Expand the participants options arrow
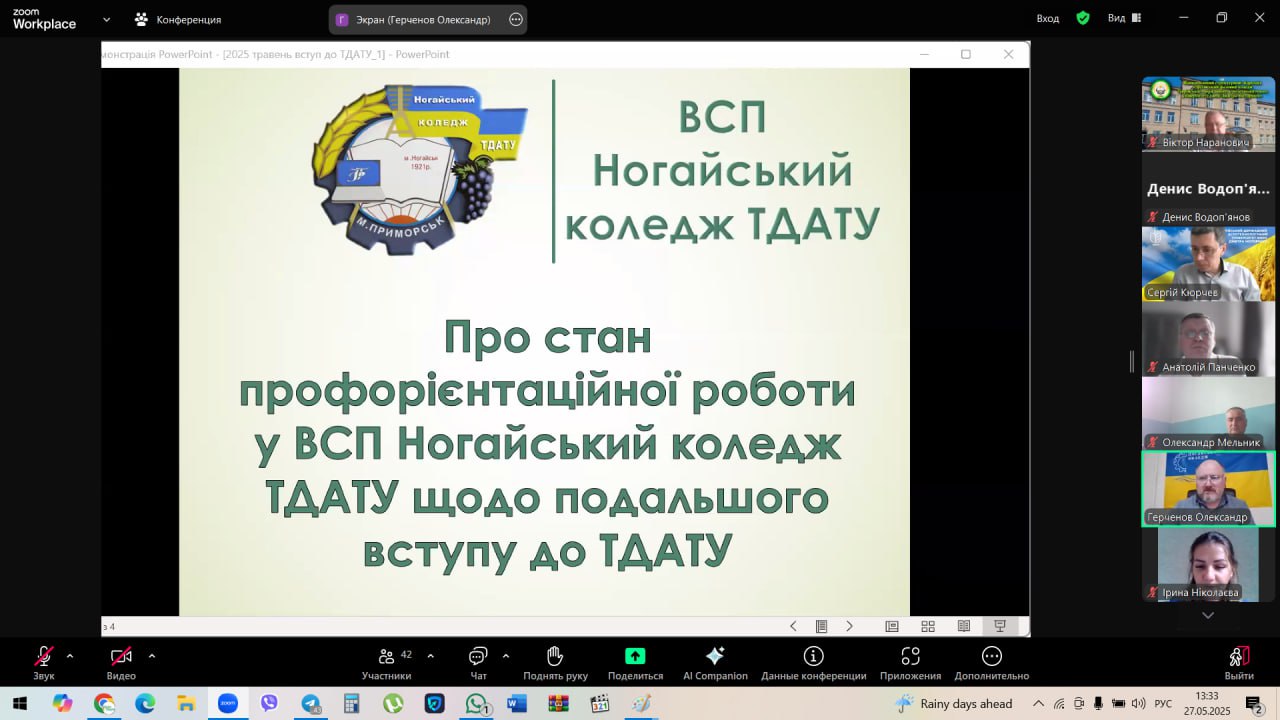The height and width of the screenshot is (720, 1280). tap(430, 656)
